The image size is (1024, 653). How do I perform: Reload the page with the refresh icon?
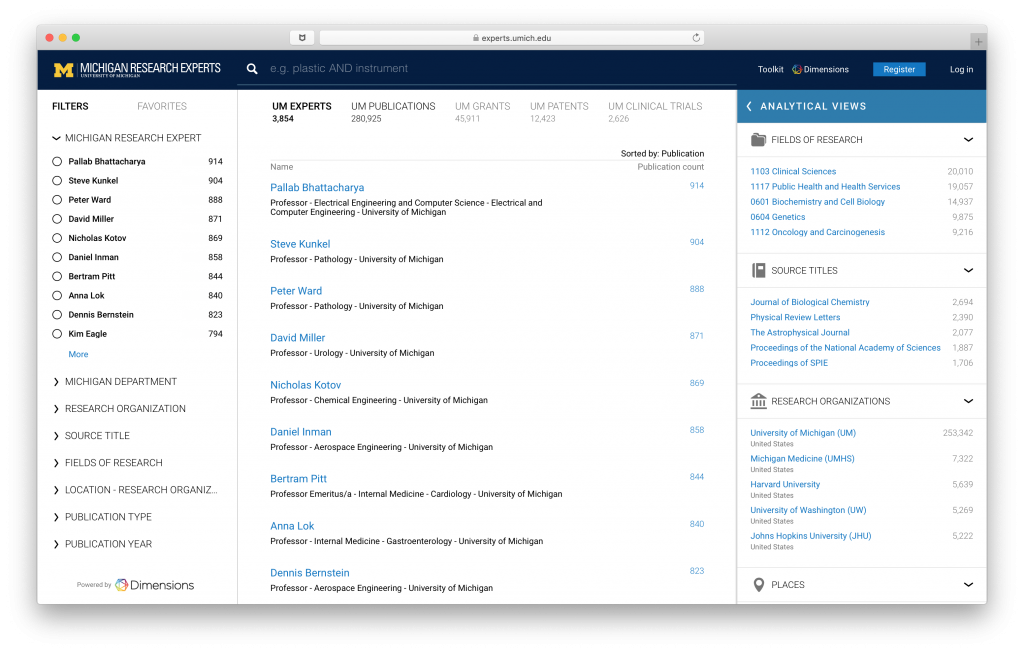pos(696,38)
